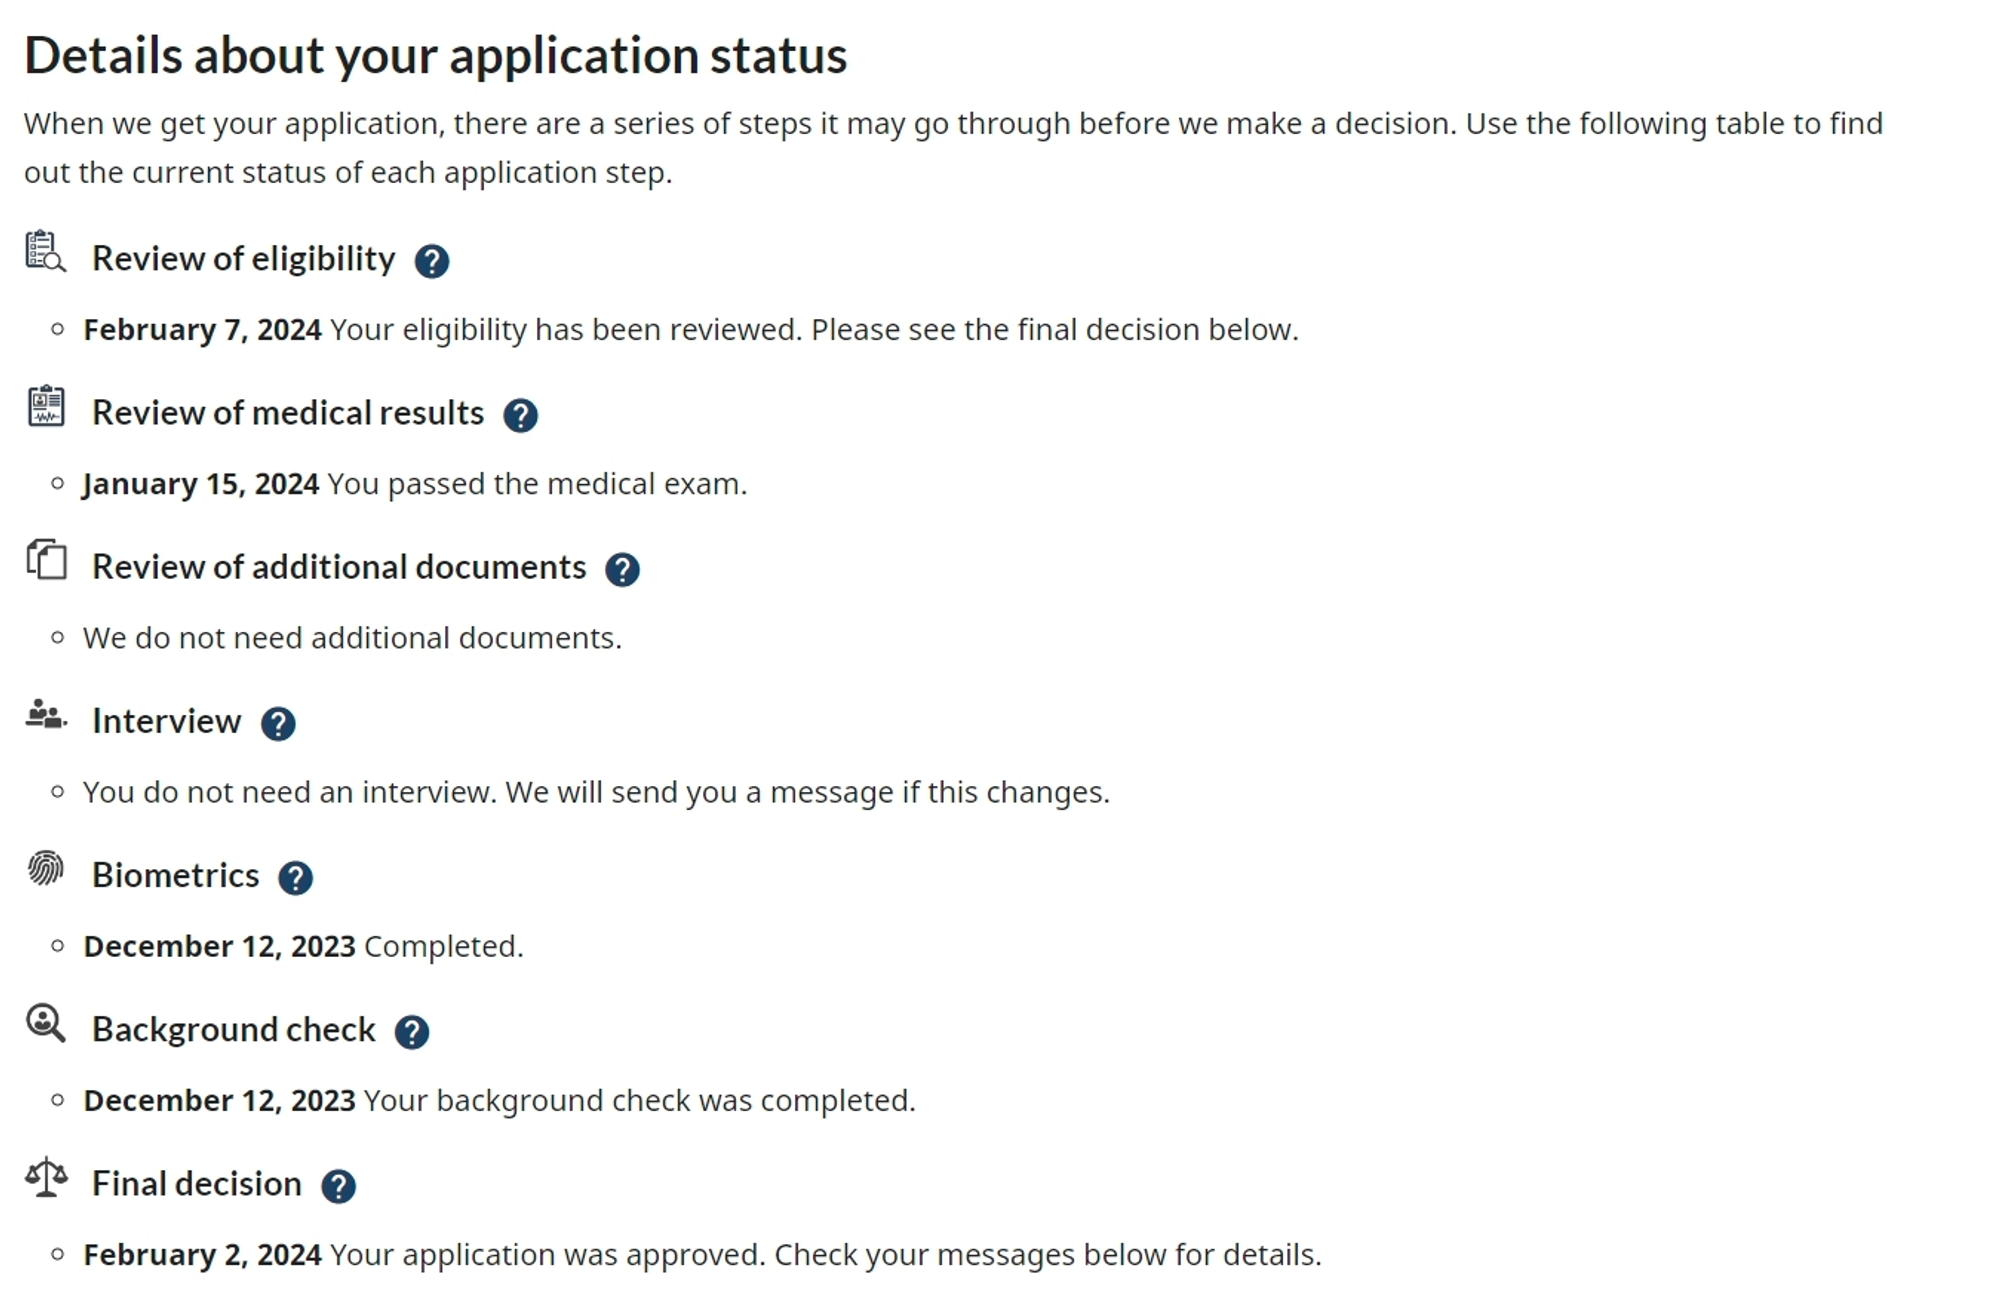Click the medical results clipboard icon
2000x1300 pixels.
click(x=46, y=406)
